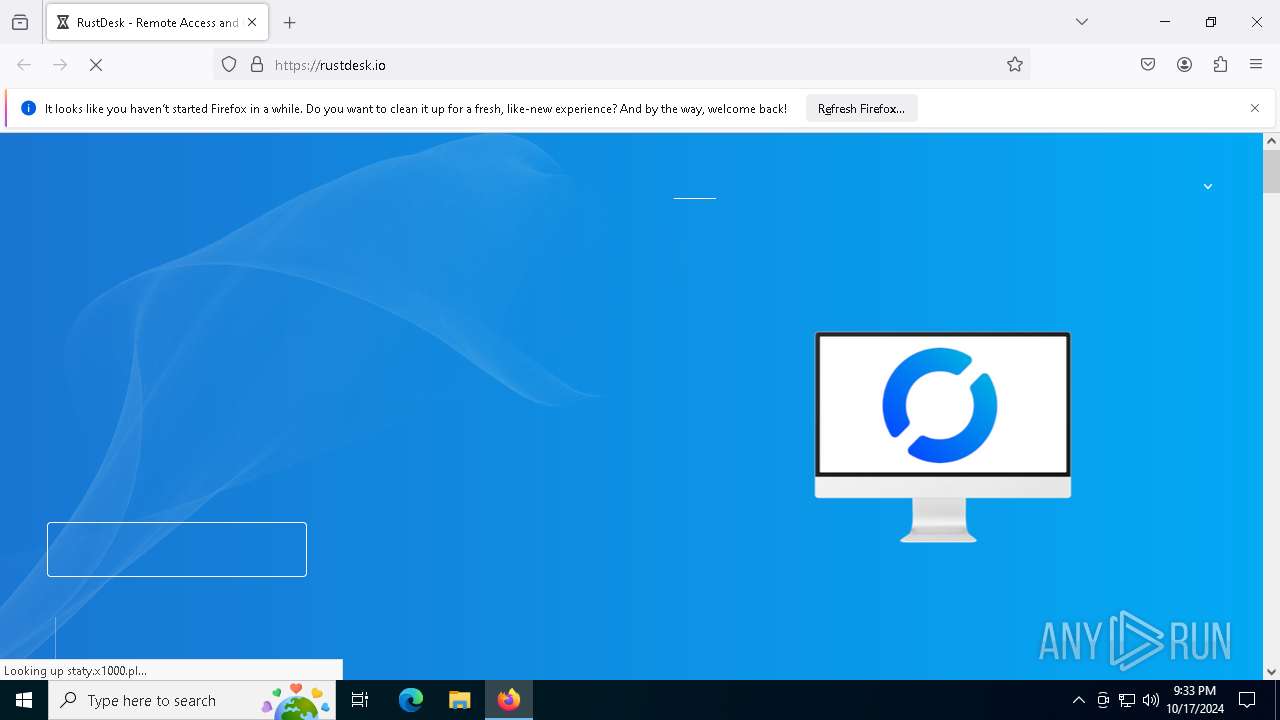Open the Extensions puzzle icon
1280x720 pixels.
(x=1220, y=64)
